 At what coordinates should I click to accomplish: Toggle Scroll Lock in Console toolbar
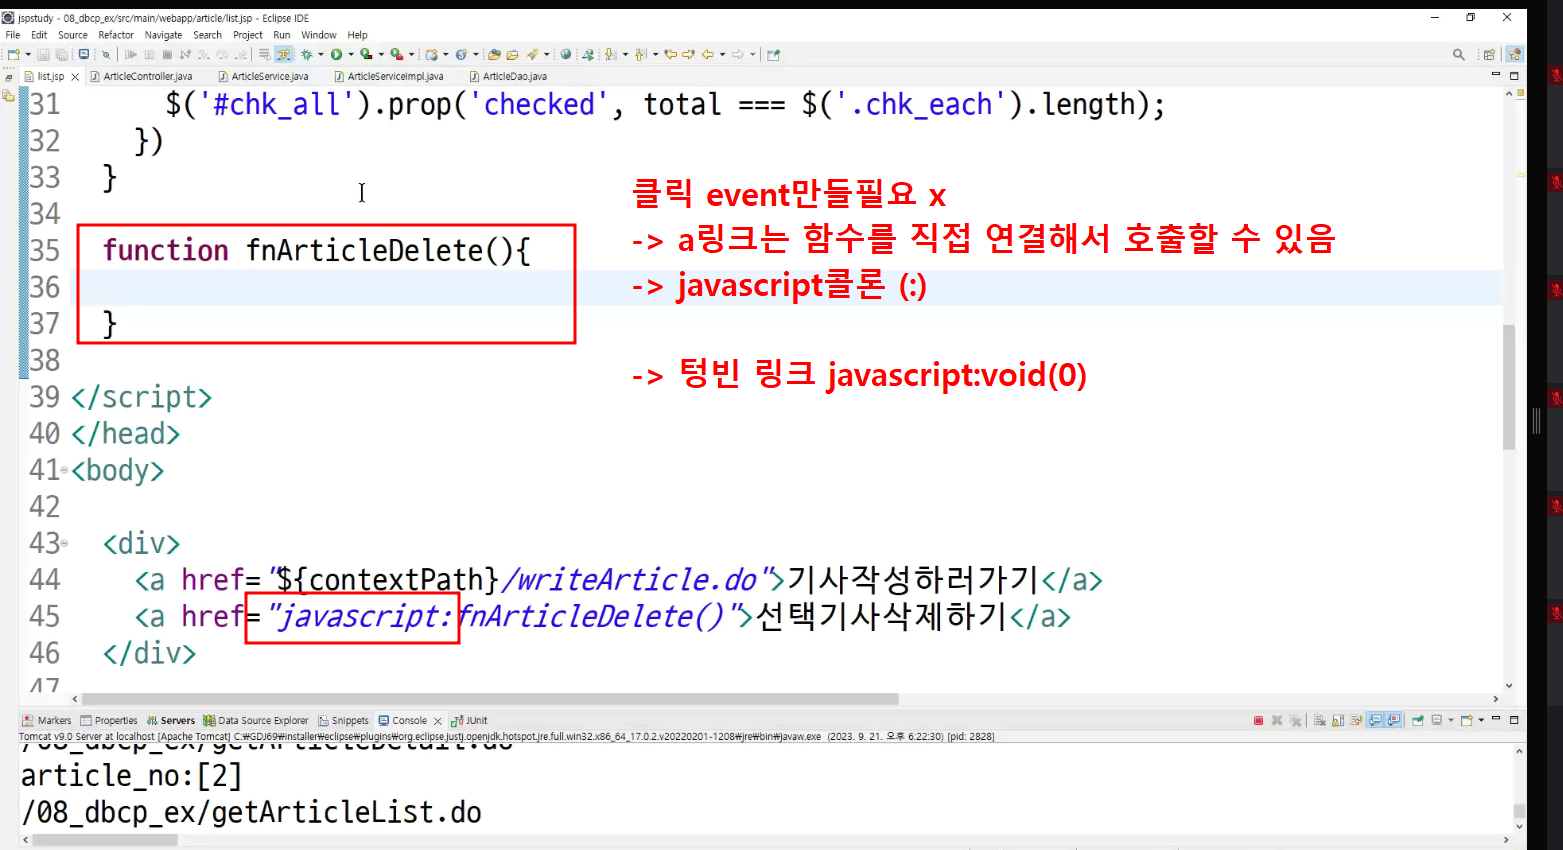coord(1338,720)
